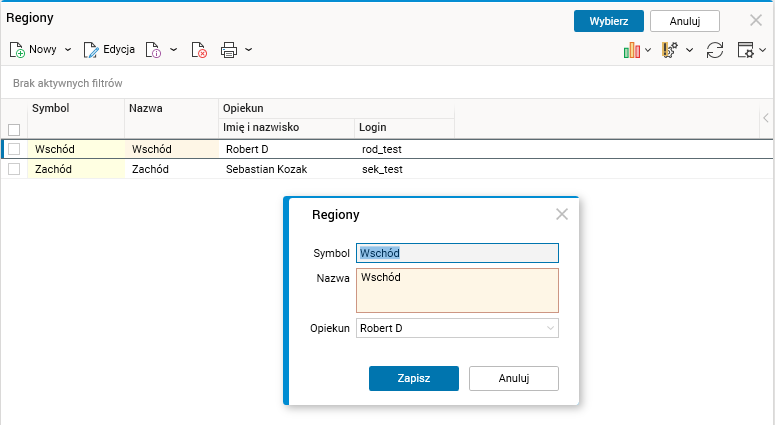Click the document info icon in toolbar
This screenshot has width=775, height=425.
click(x=153, y=49)
